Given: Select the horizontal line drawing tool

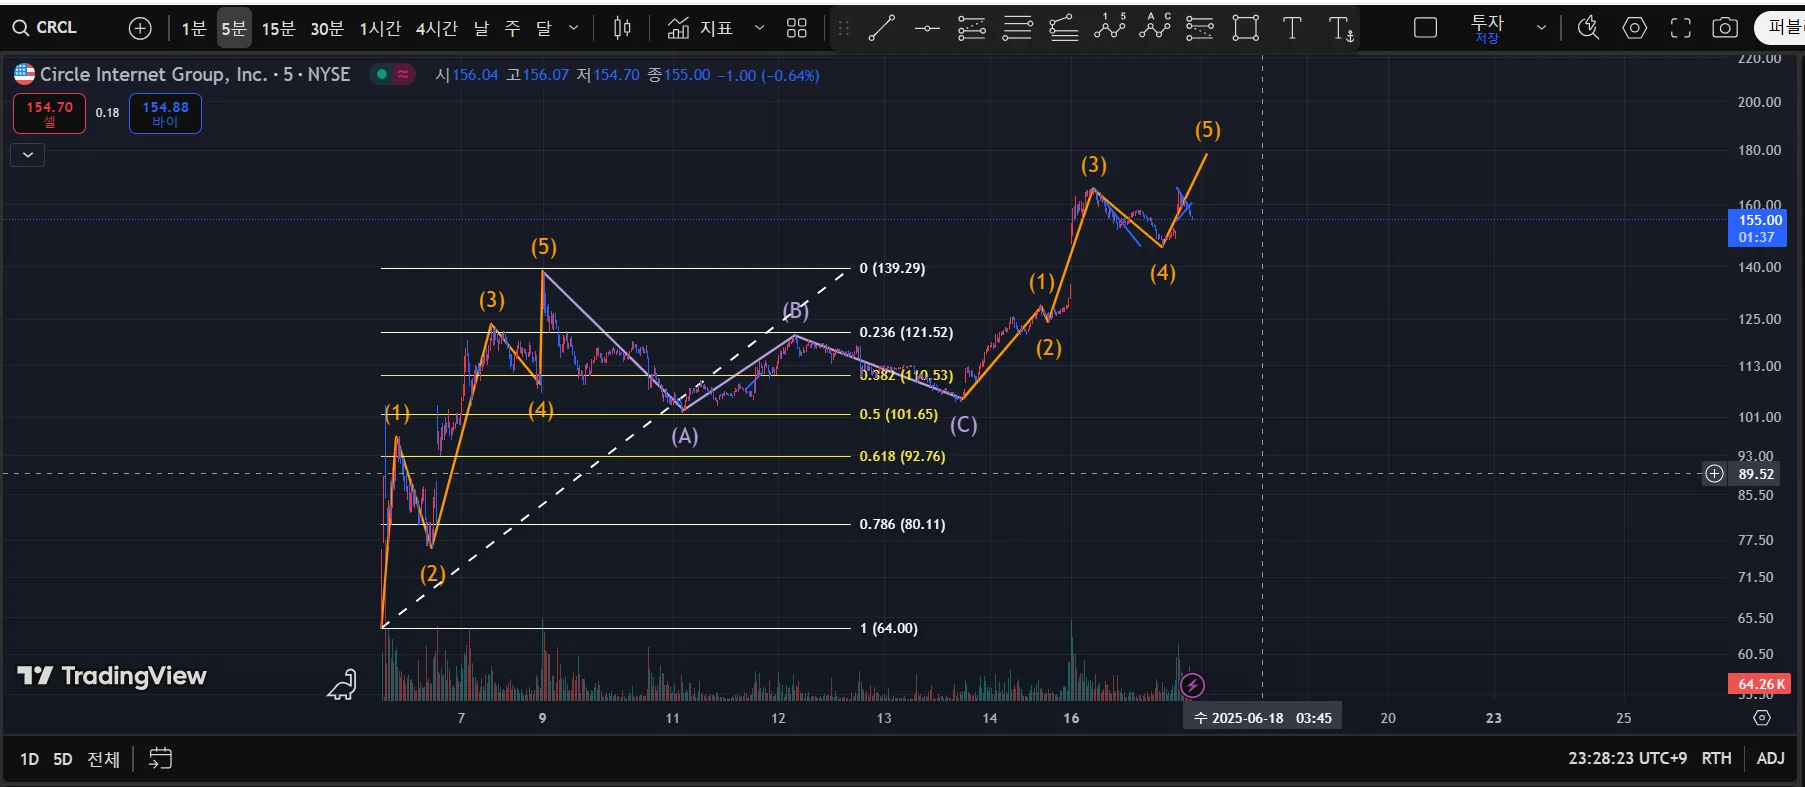Looking at the screenshot, I should point(927,28).
